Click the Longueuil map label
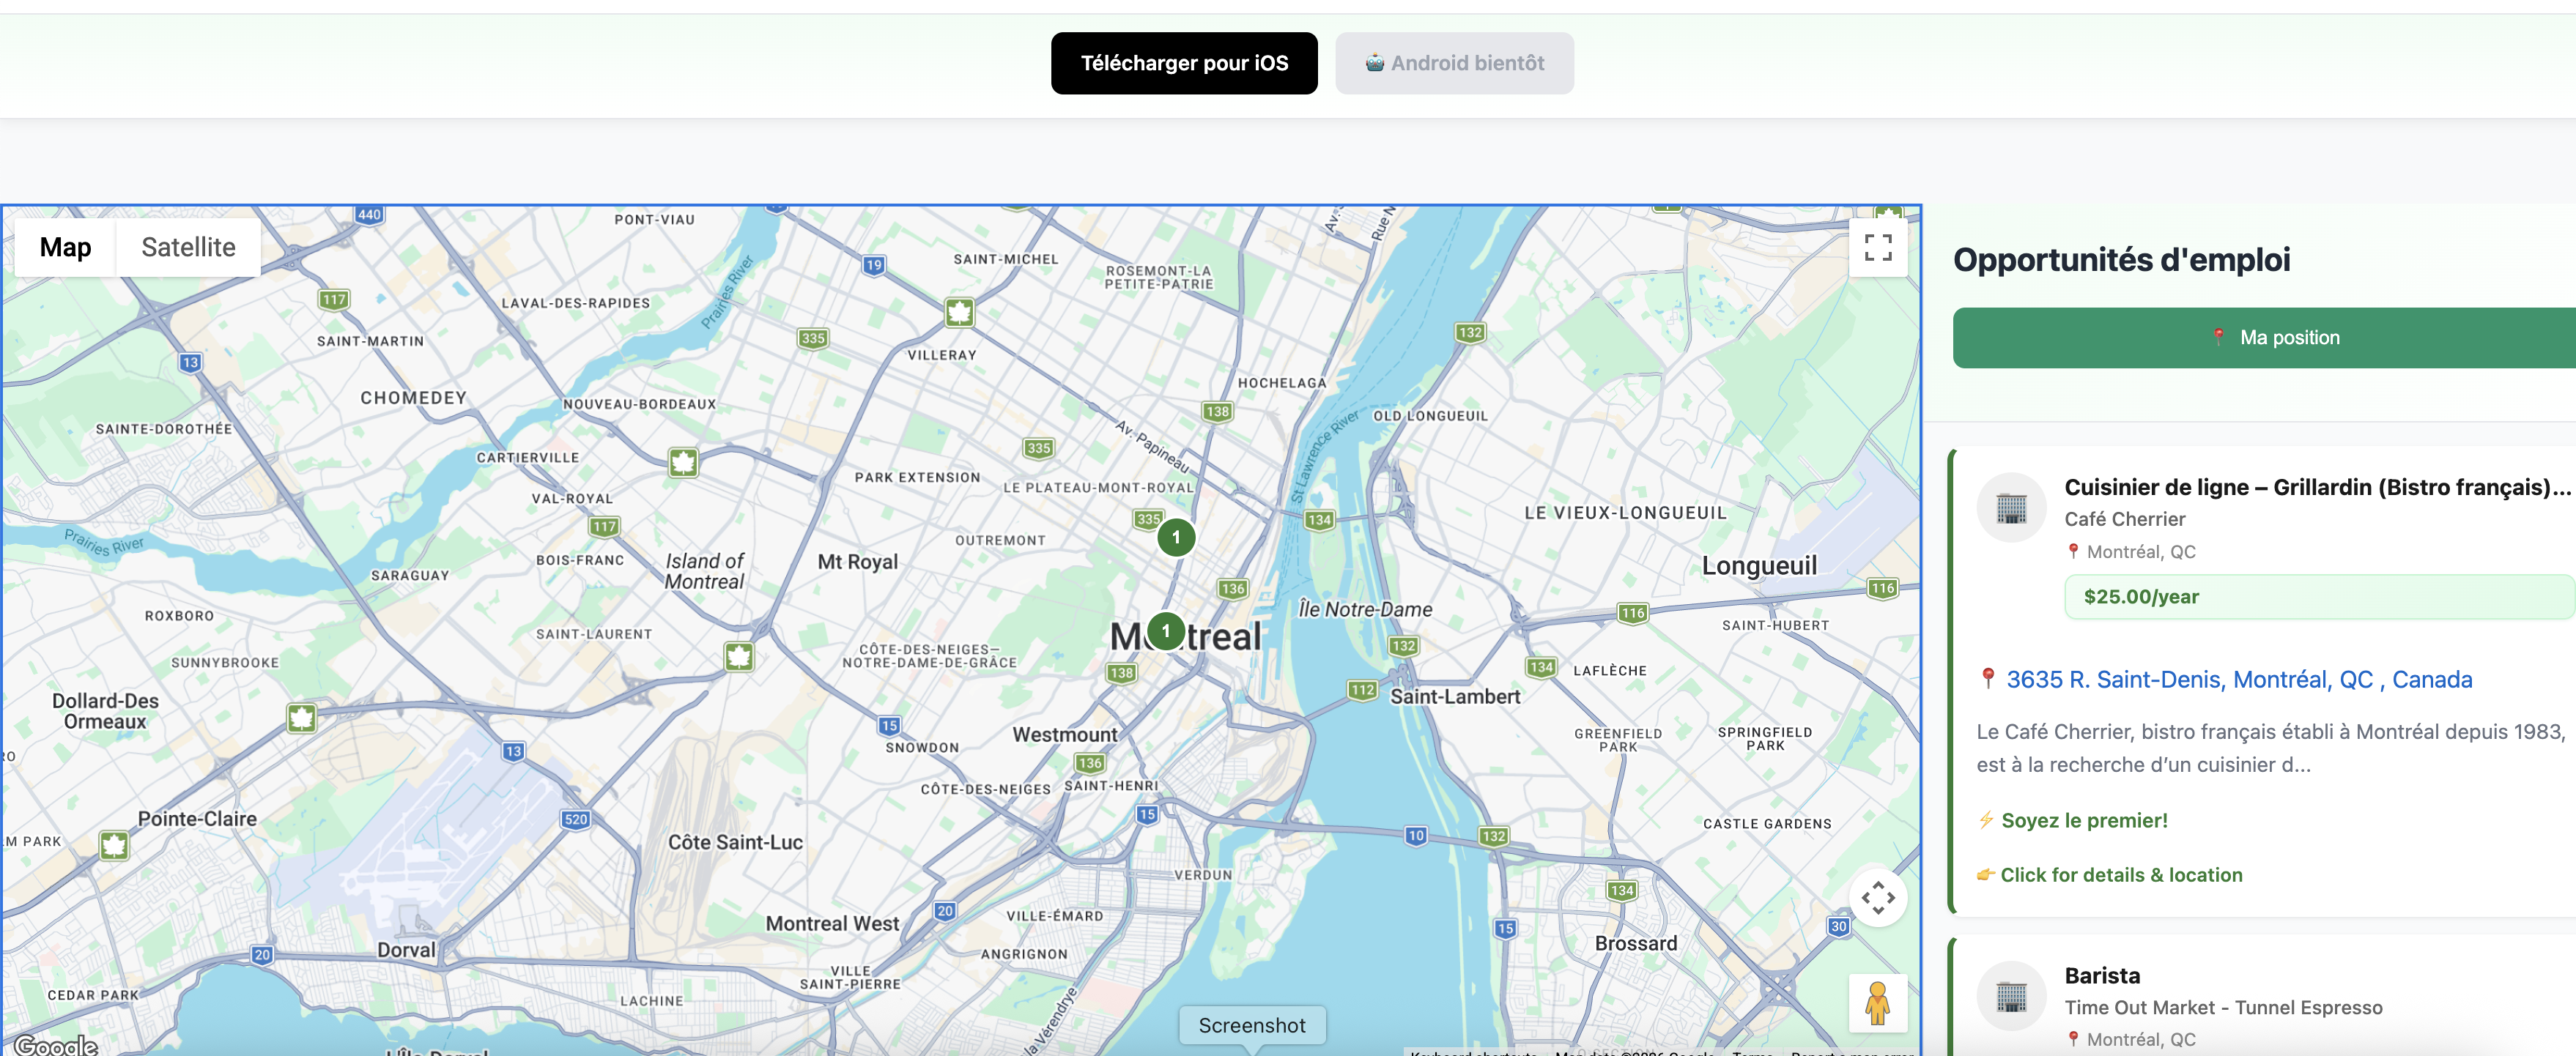Viewport: 2576px width, 1056px height. click(x=1759, y=566)
